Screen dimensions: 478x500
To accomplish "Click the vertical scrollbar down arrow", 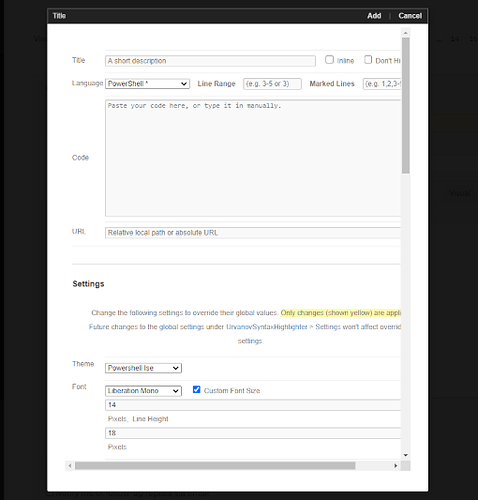I will click(406, 455).
